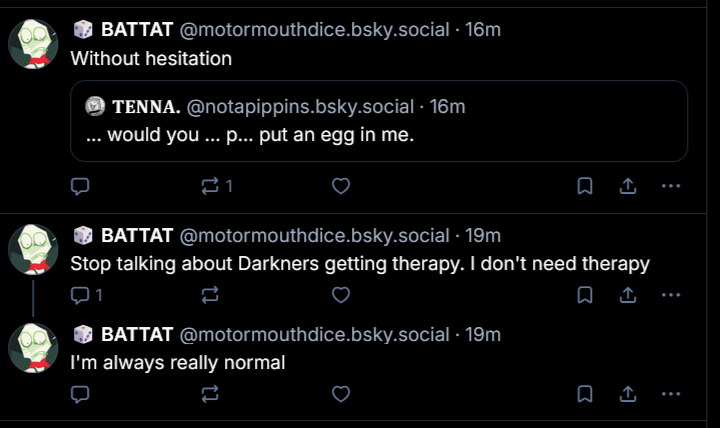Click BATTAT avatar beside "Without hesitation" post

pyautogui.click(x=34, y=45)
